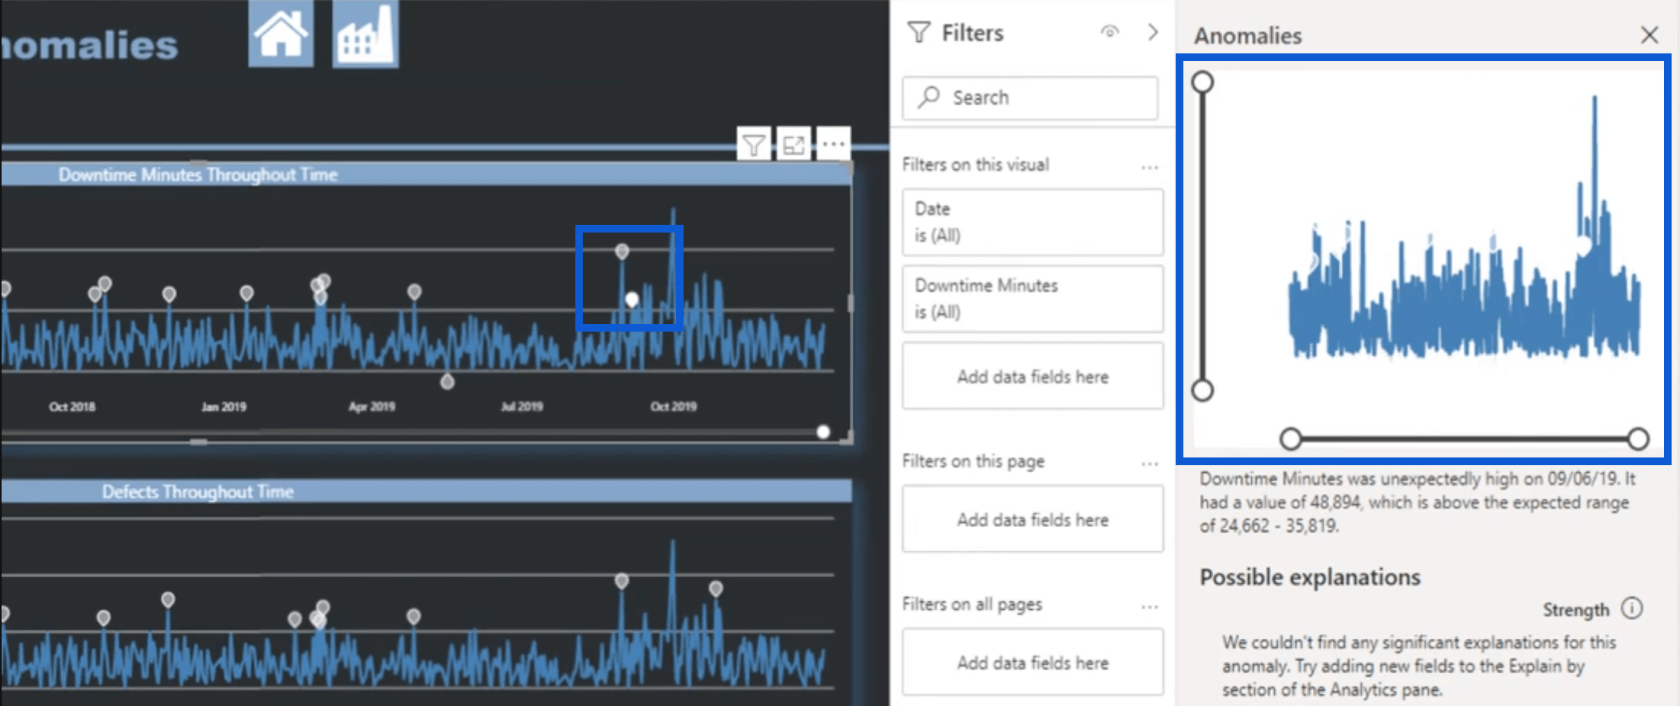1680x706 pixels.
Task: Click the Jul 2019 axis label
Action: point(522,407)
